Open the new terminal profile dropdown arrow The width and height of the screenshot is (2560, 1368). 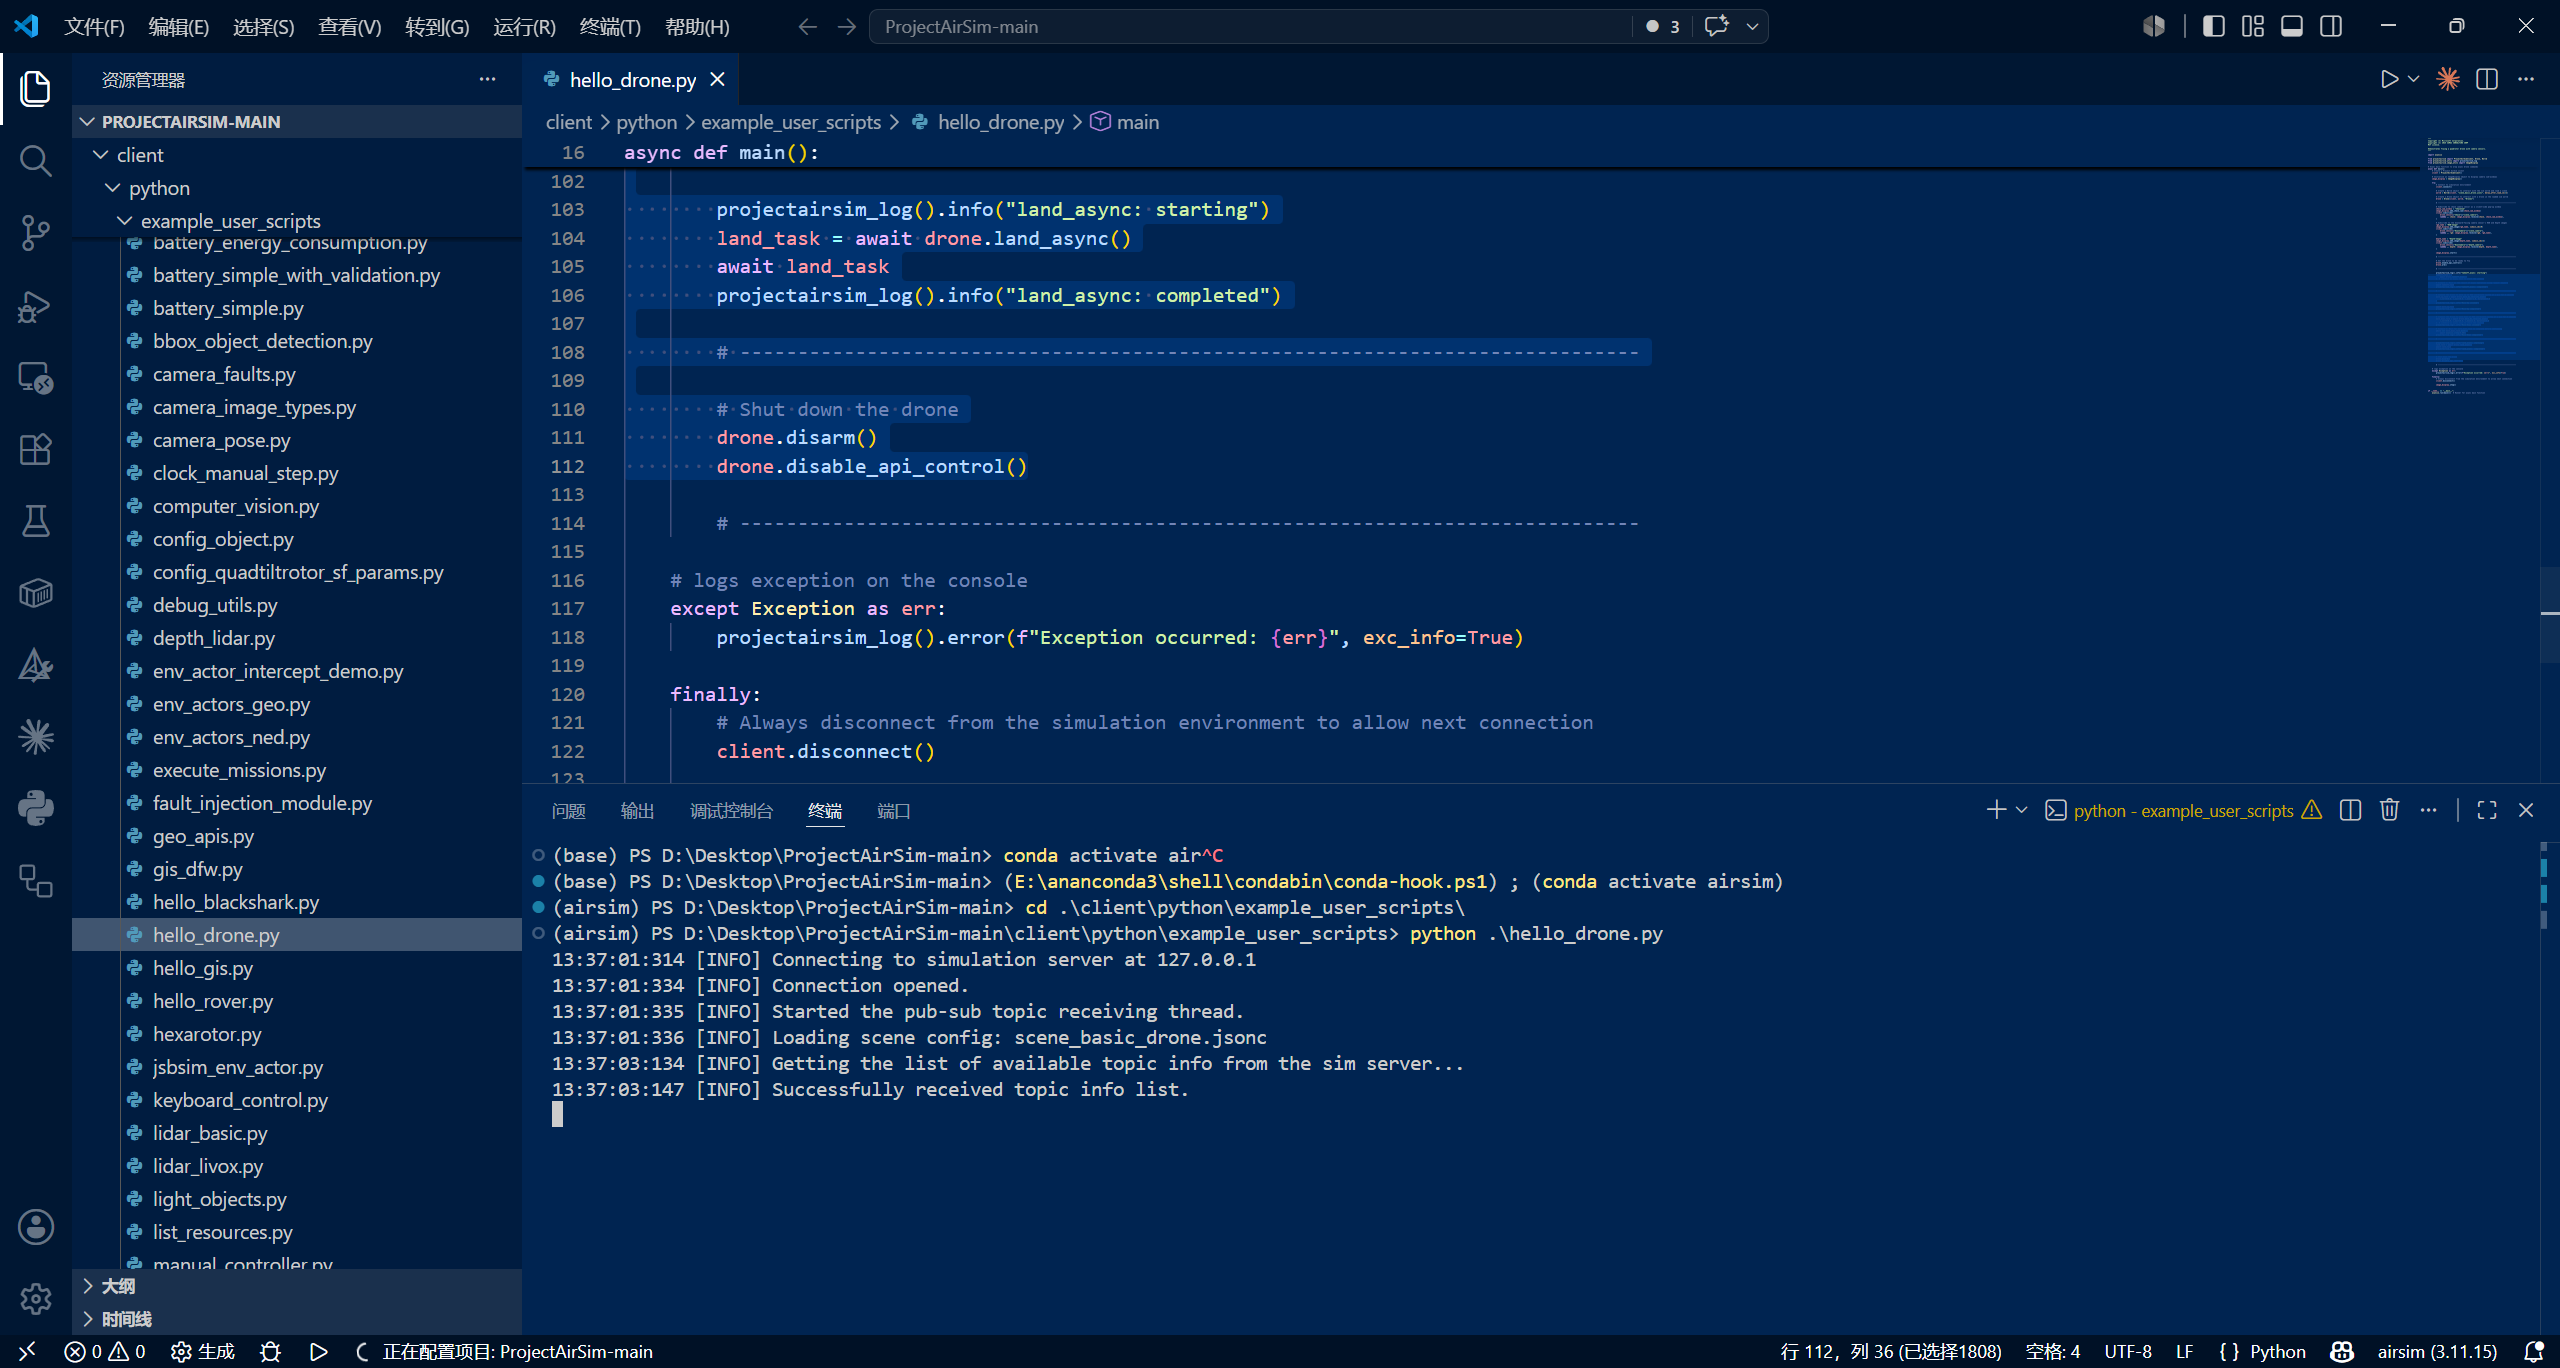click(x=2022, y=810)
